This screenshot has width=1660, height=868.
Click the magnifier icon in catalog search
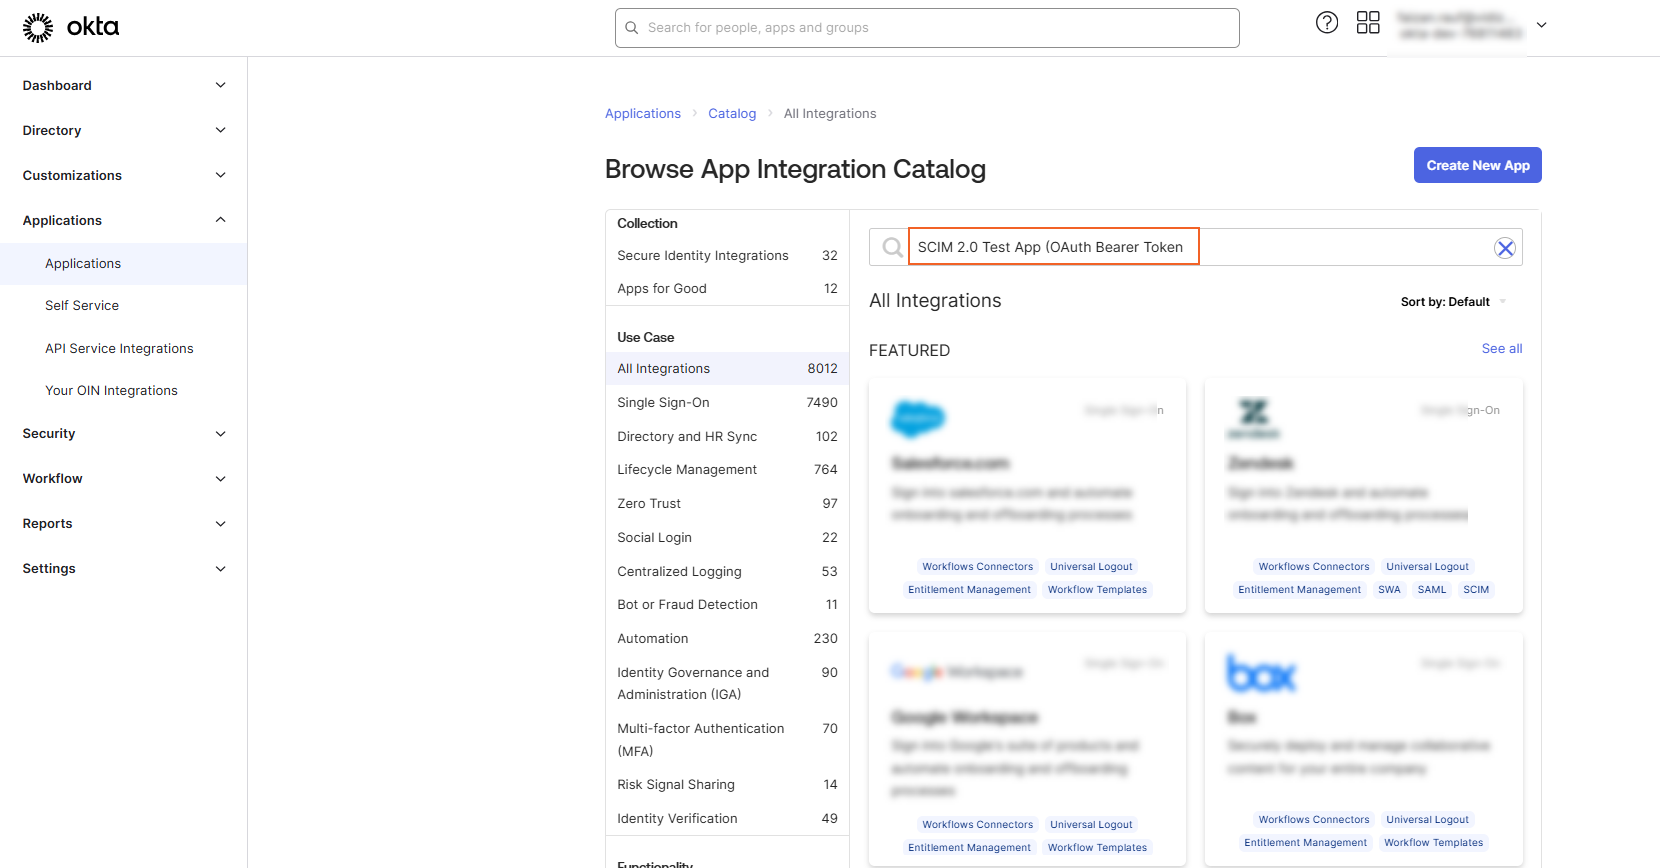pyautogui.click(x=892, y=248)
